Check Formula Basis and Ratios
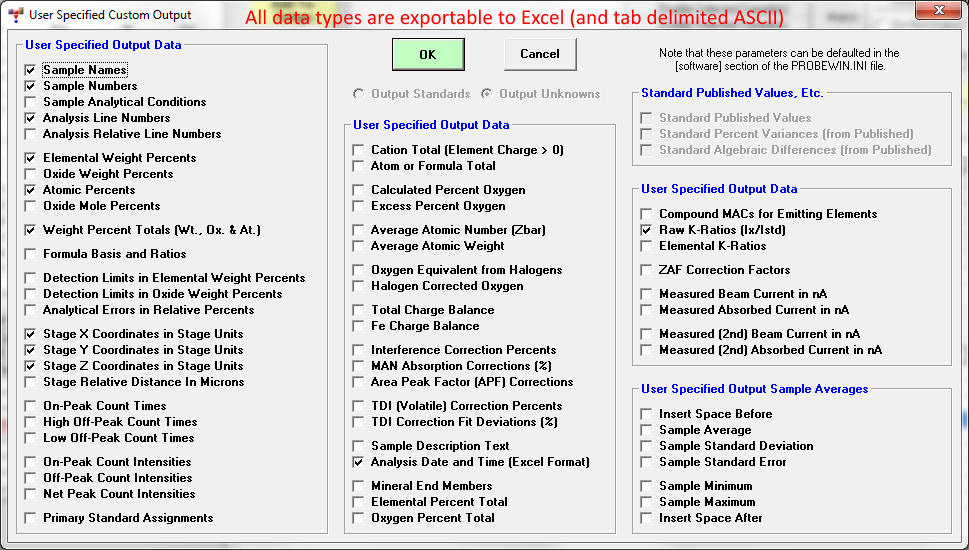 31,254
